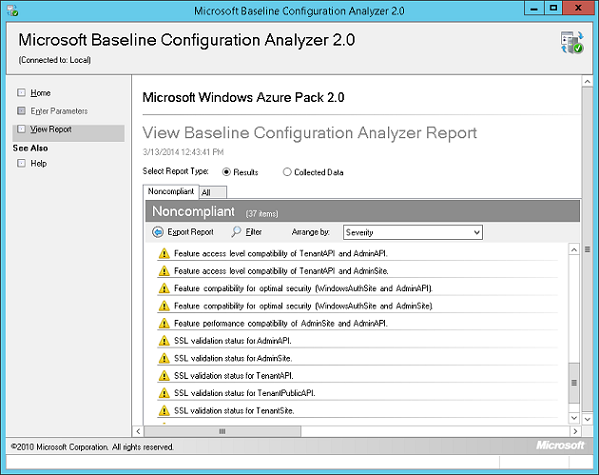Screen dimensions: 599x475
Task: Click main pane scroll down arrow
Action: (x=587, y=419)
